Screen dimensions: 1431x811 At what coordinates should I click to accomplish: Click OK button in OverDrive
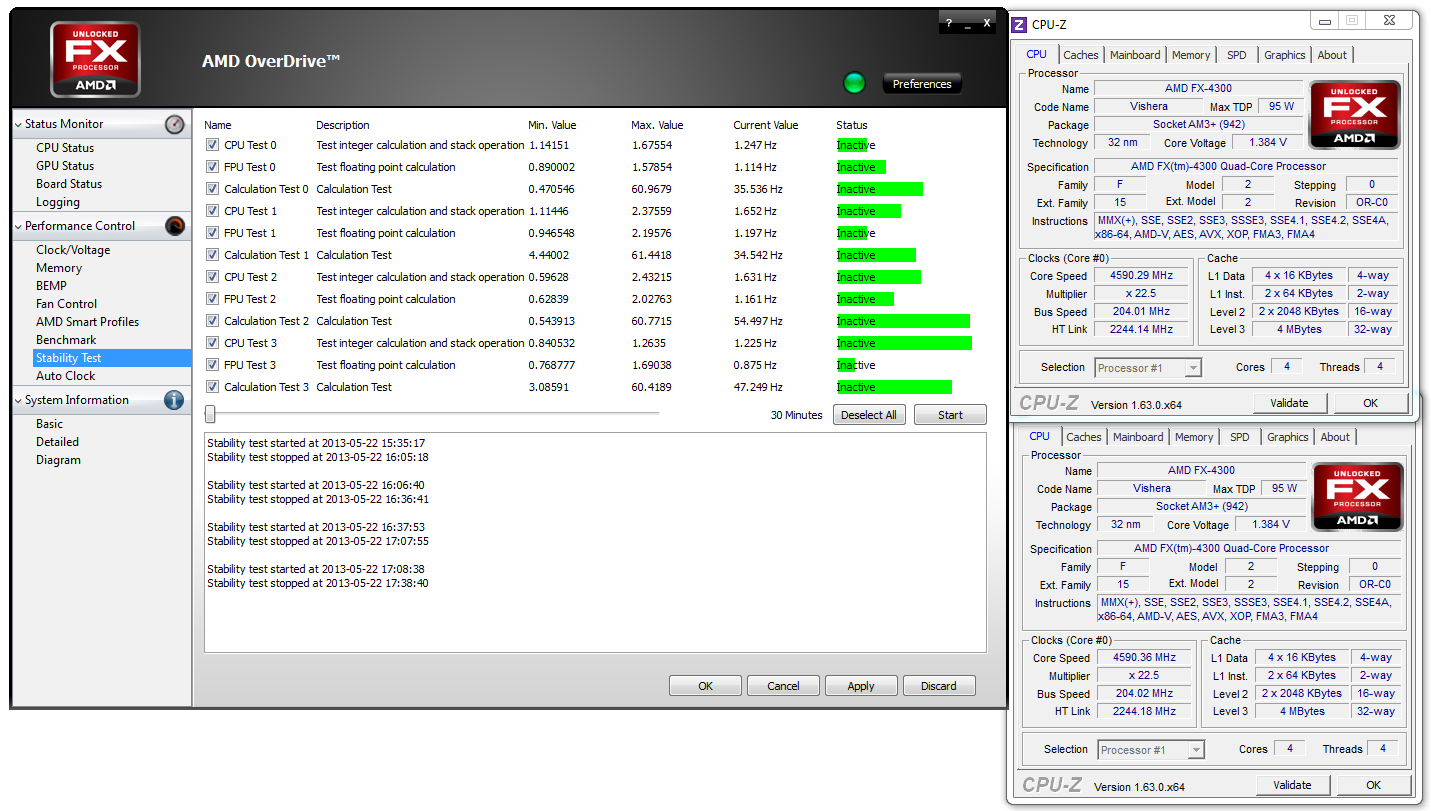pyautogui.click(x=705, y=686)
